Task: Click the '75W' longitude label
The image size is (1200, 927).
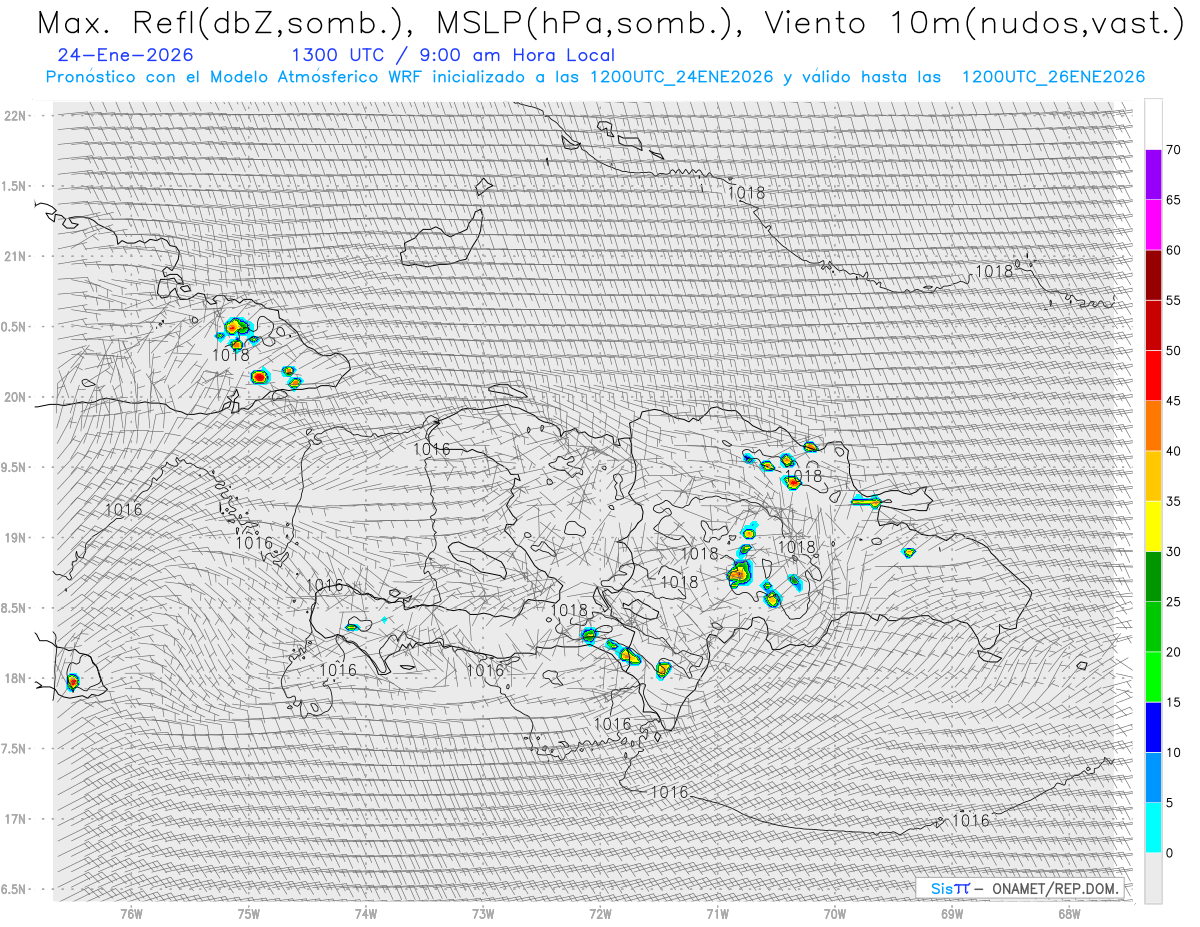Action: 248,913
